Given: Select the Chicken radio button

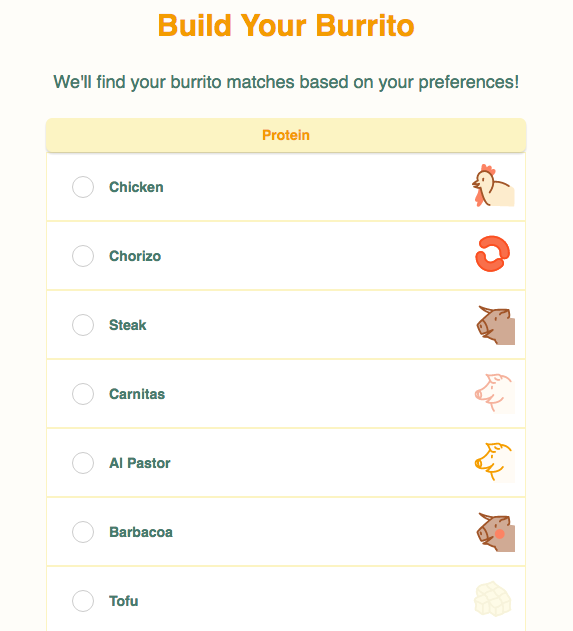Looking at the screenshot, I should point(83,187).
